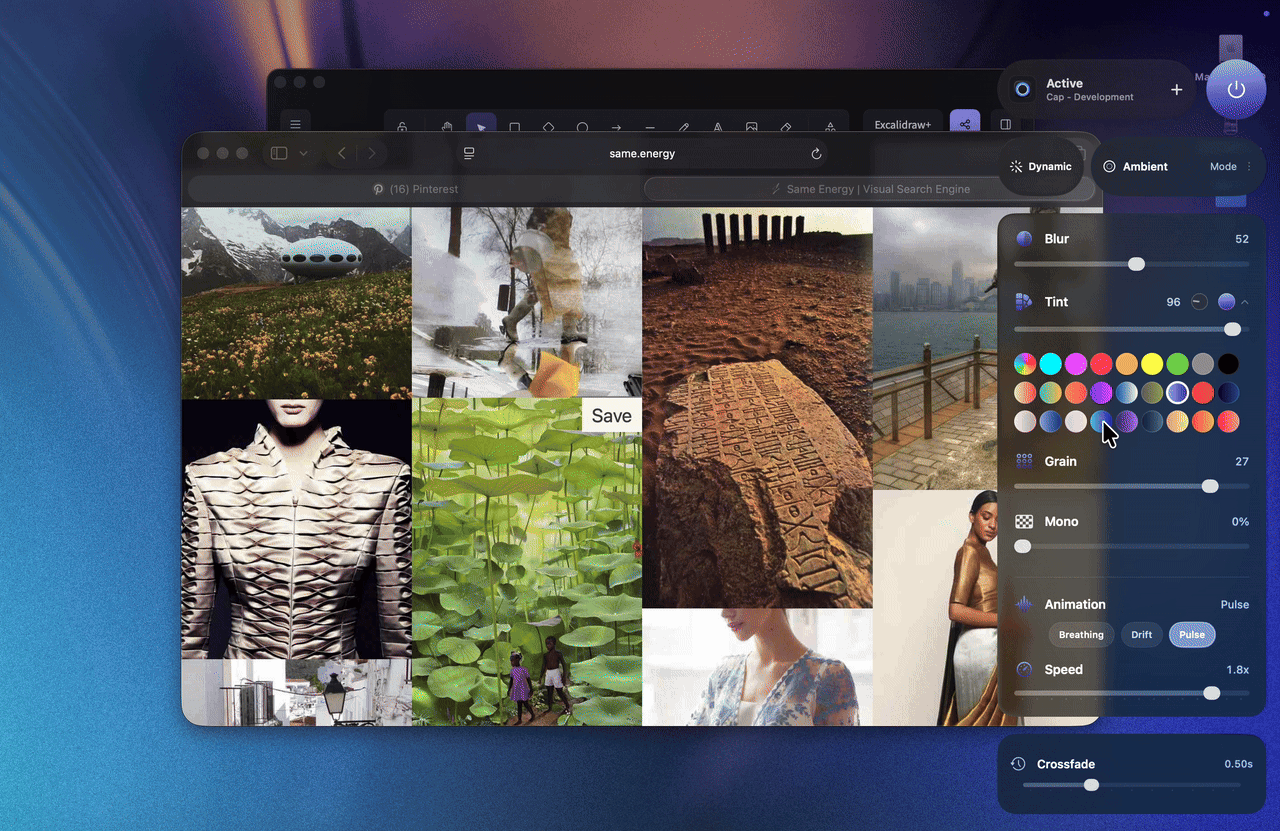The image size is (1280, 831).
Task: Pick the yellow tint color swatch
Action: tap(1151, 363)
